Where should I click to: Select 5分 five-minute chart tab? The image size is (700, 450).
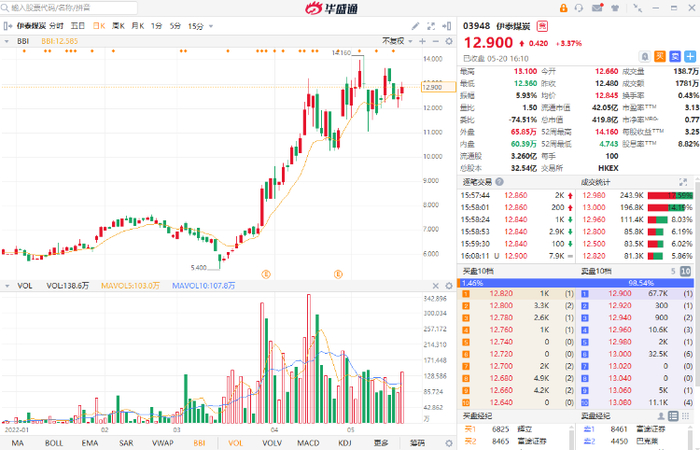(175, 26)
